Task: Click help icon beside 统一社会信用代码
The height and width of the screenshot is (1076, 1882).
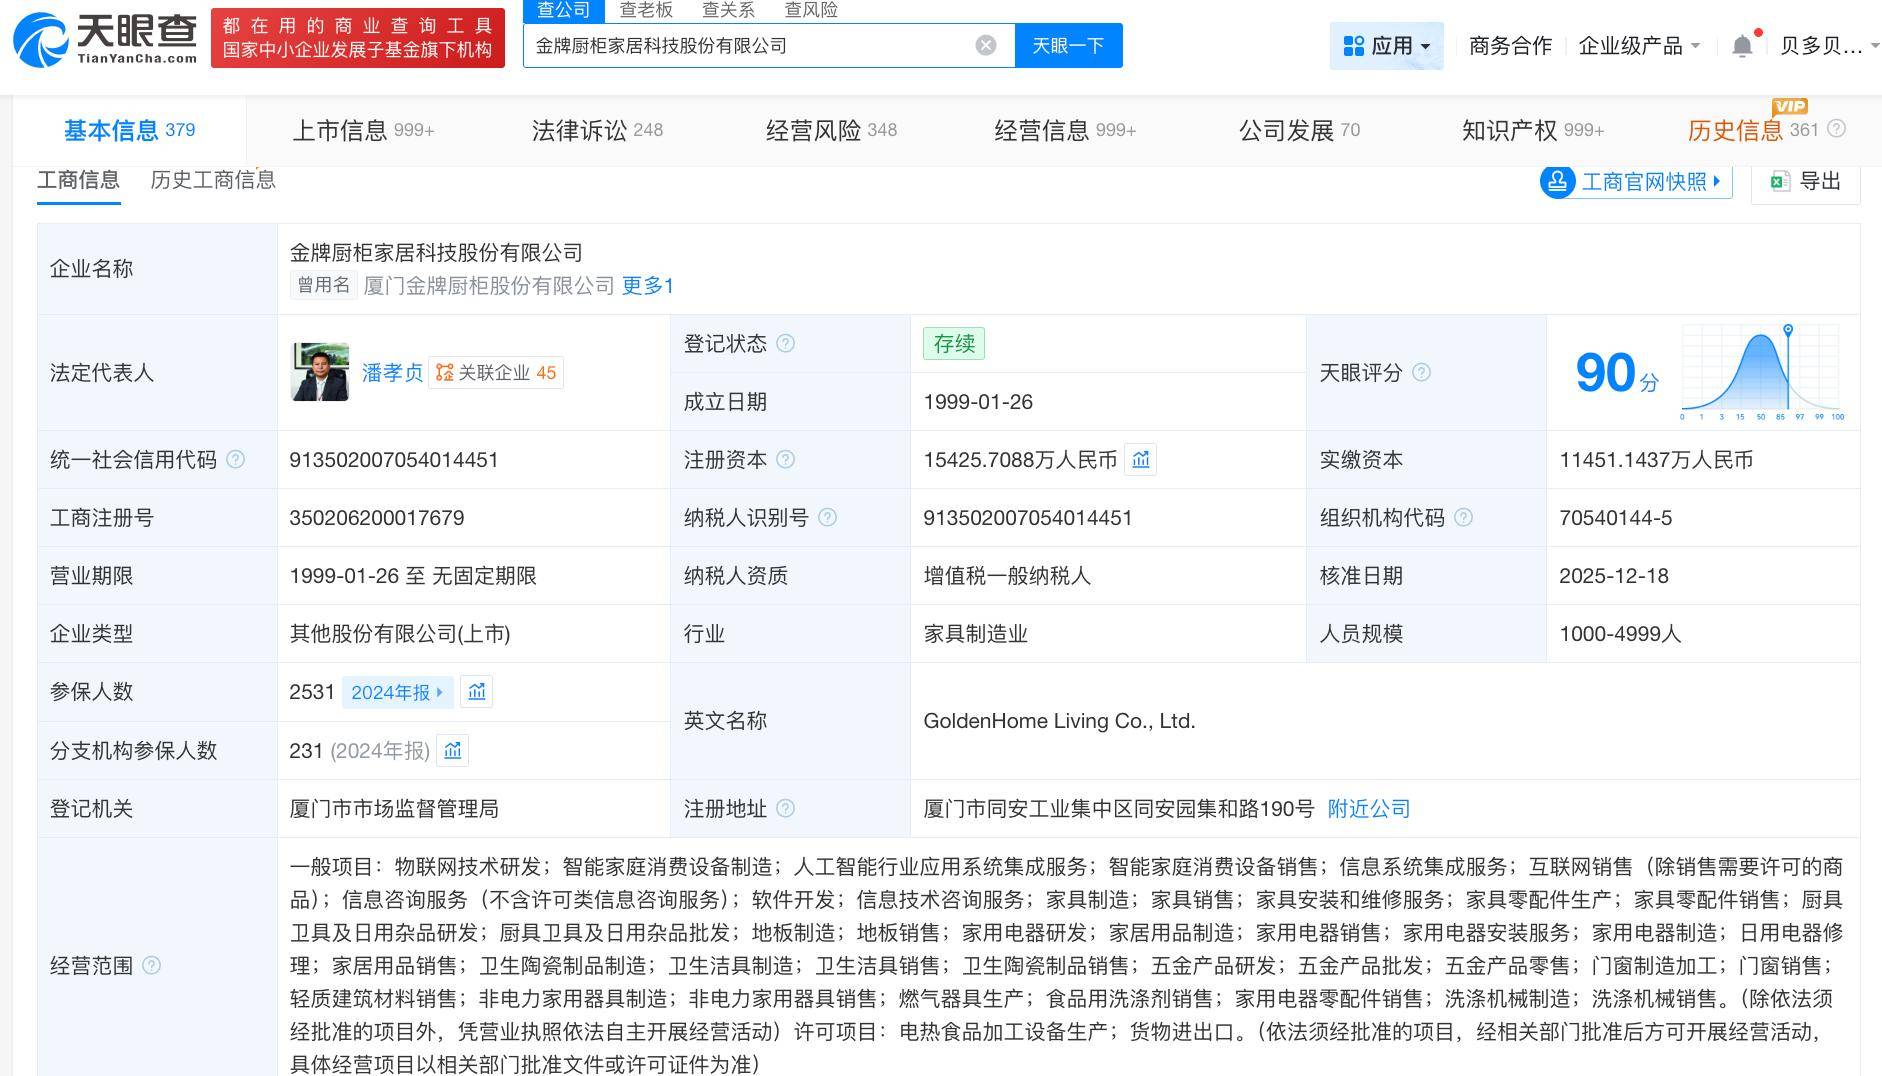Action: 235,460
